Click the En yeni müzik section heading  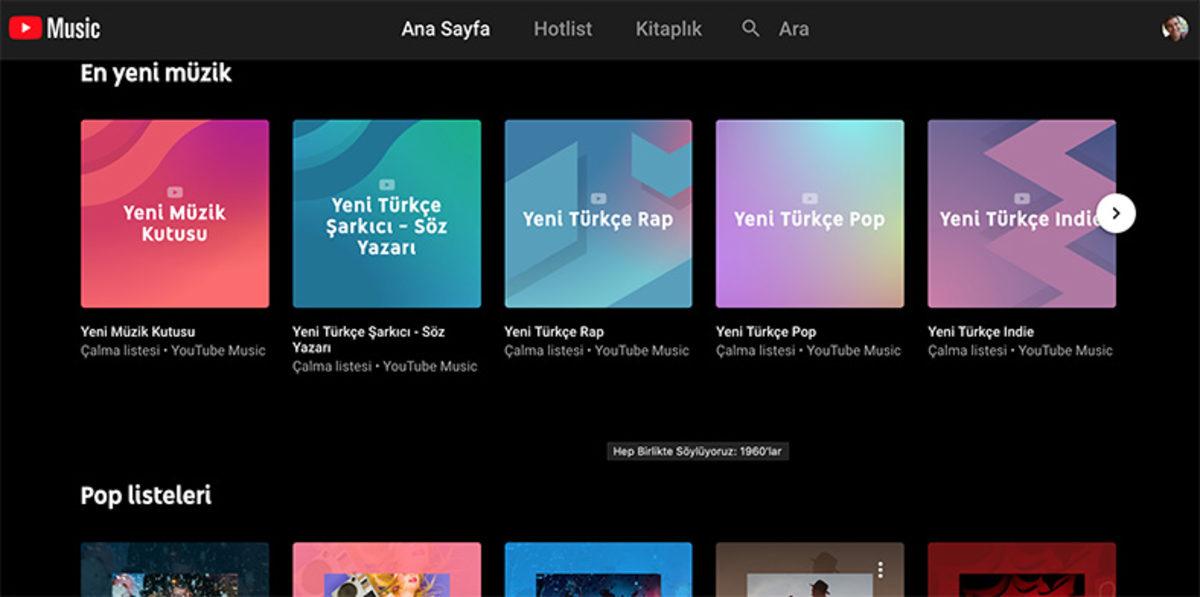coord(156,73)
